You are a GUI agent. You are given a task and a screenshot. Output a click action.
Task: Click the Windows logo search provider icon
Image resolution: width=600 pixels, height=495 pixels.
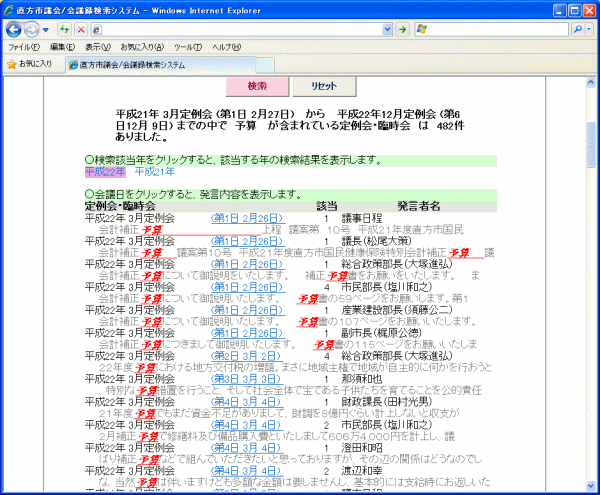click(422, 29)
